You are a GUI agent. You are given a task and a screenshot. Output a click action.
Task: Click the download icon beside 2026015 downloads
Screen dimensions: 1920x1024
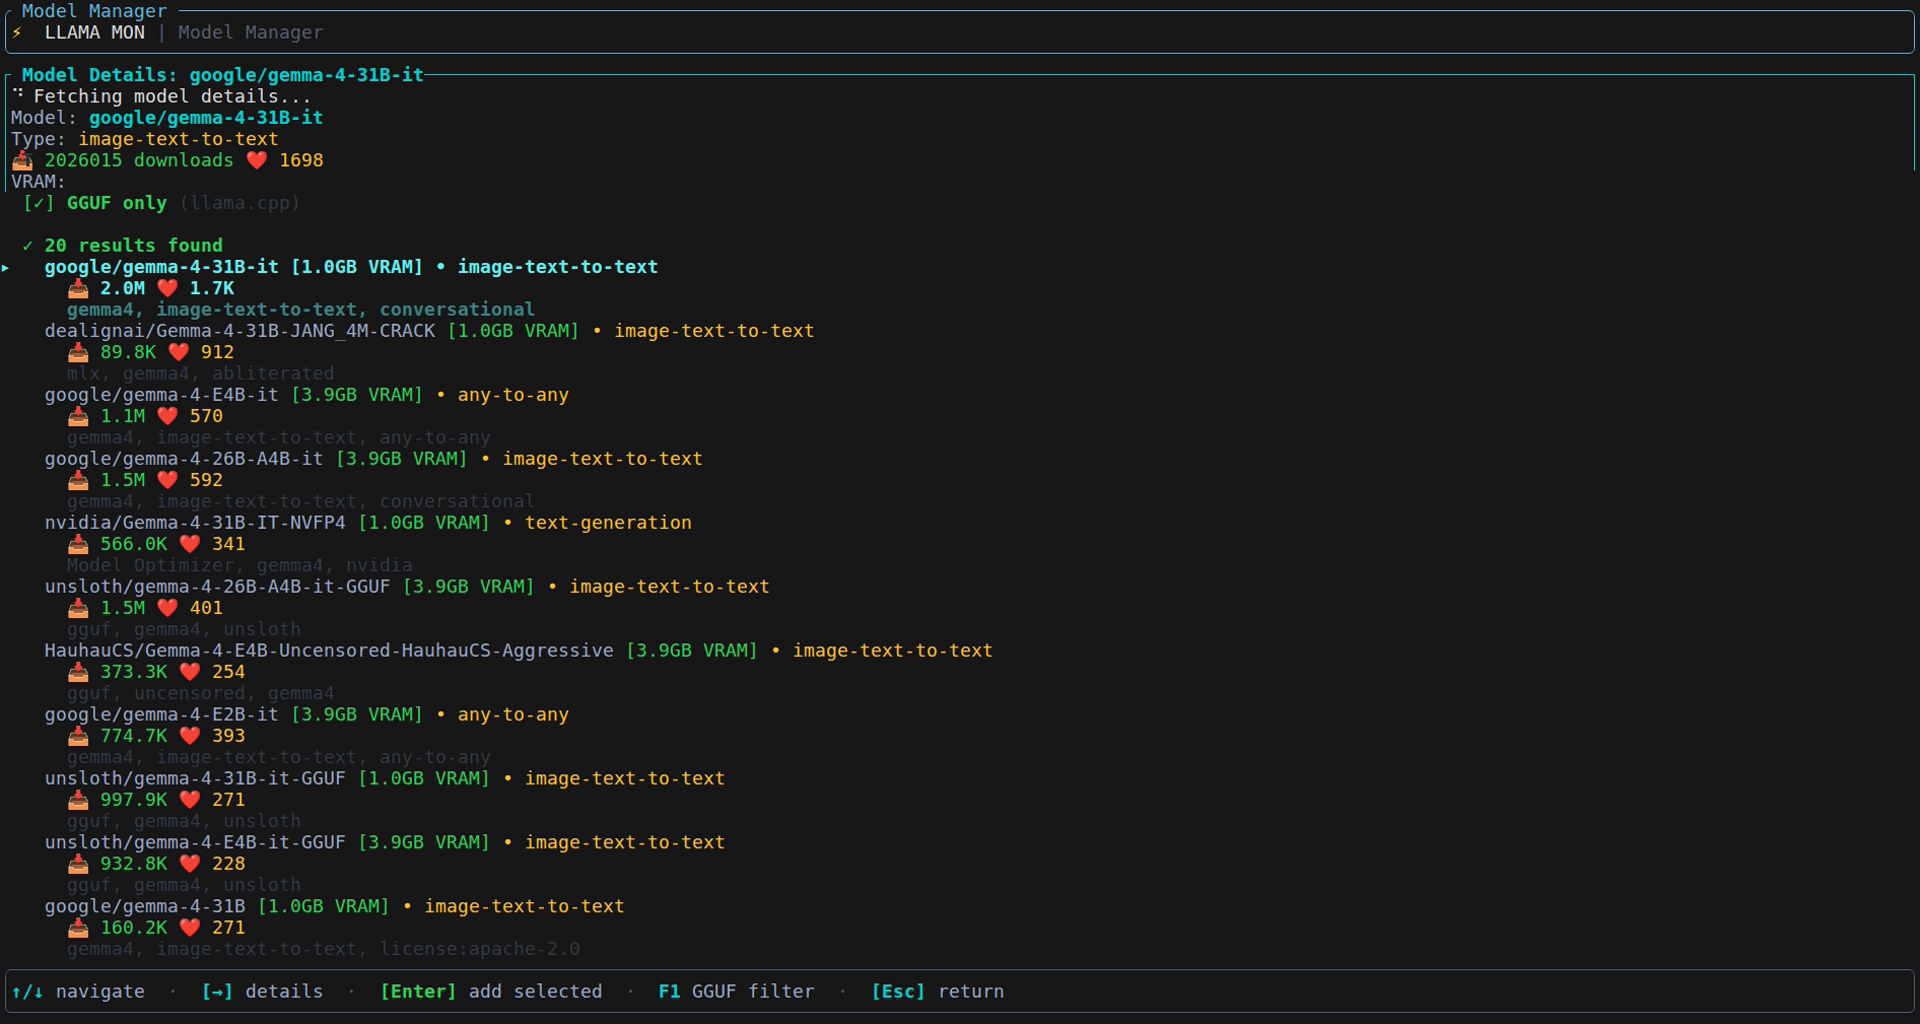coord(22,161)
